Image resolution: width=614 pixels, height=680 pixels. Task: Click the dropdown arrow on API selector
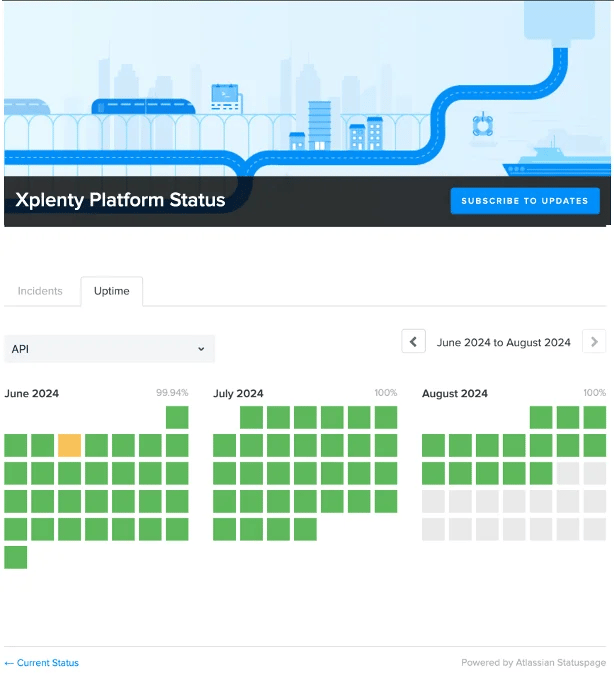pos(201,349)
